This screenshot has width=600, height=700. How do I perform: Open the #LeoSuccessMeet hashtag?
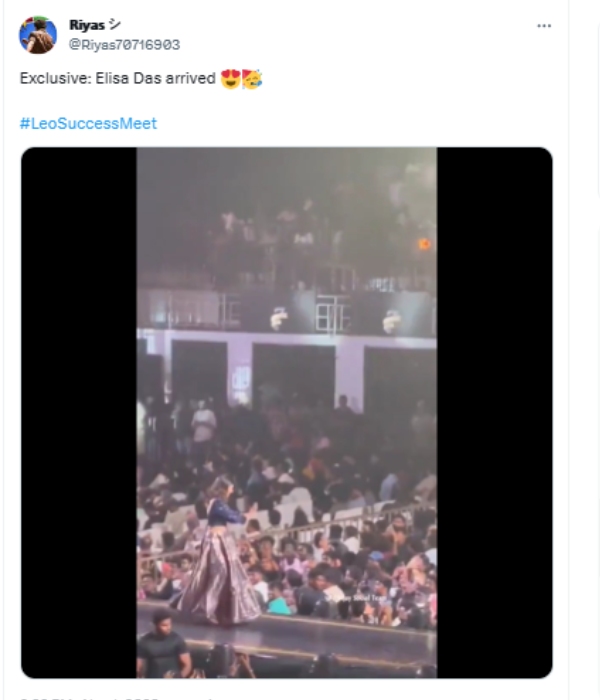click(88, 123)
